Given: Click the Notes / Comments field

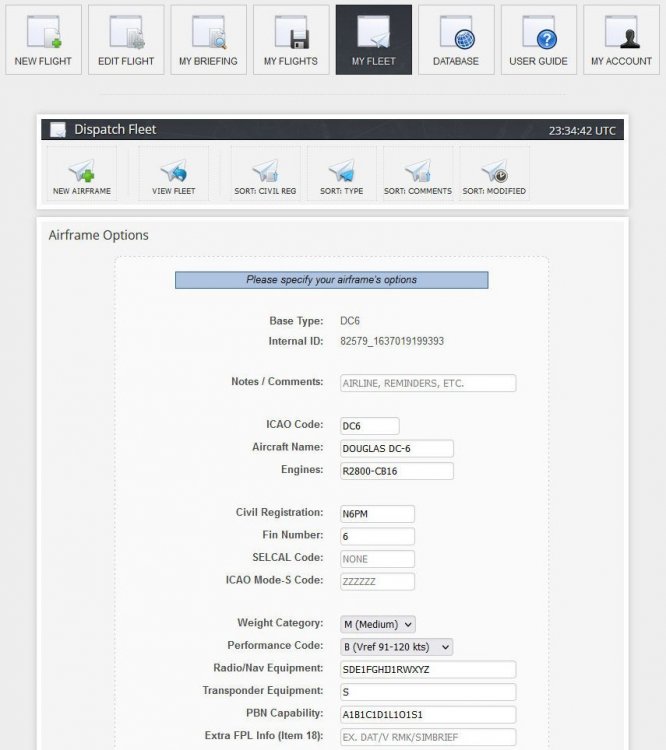Looking at the screenshot, I should 427,383.
